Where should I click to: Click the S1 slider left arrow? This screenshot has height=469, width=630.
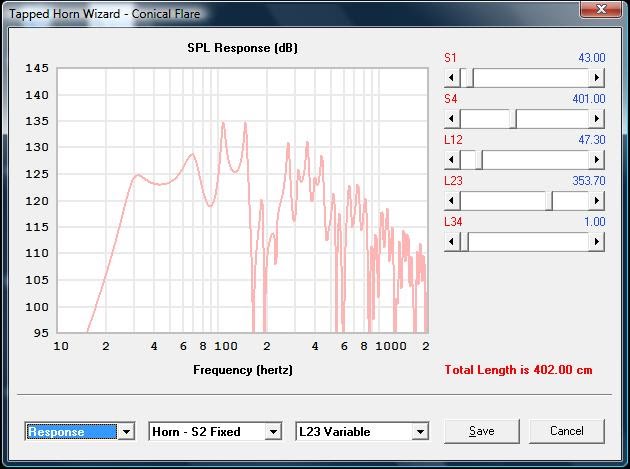click(452, 78)
